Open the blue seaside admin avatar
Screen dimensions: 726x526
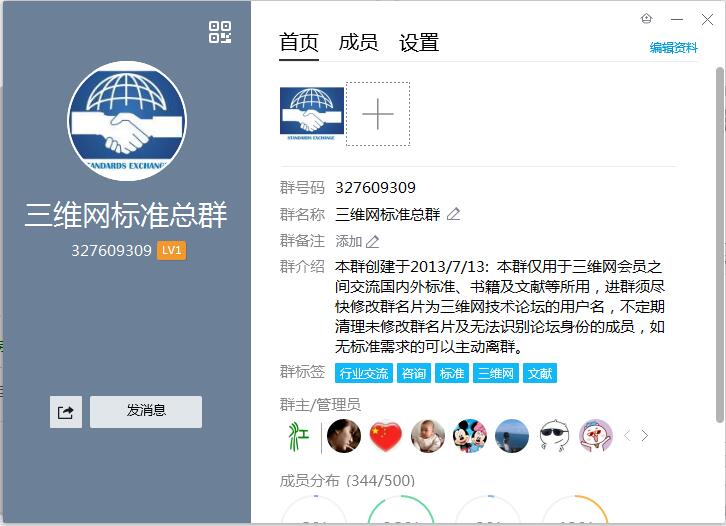(x=512, y=436)
